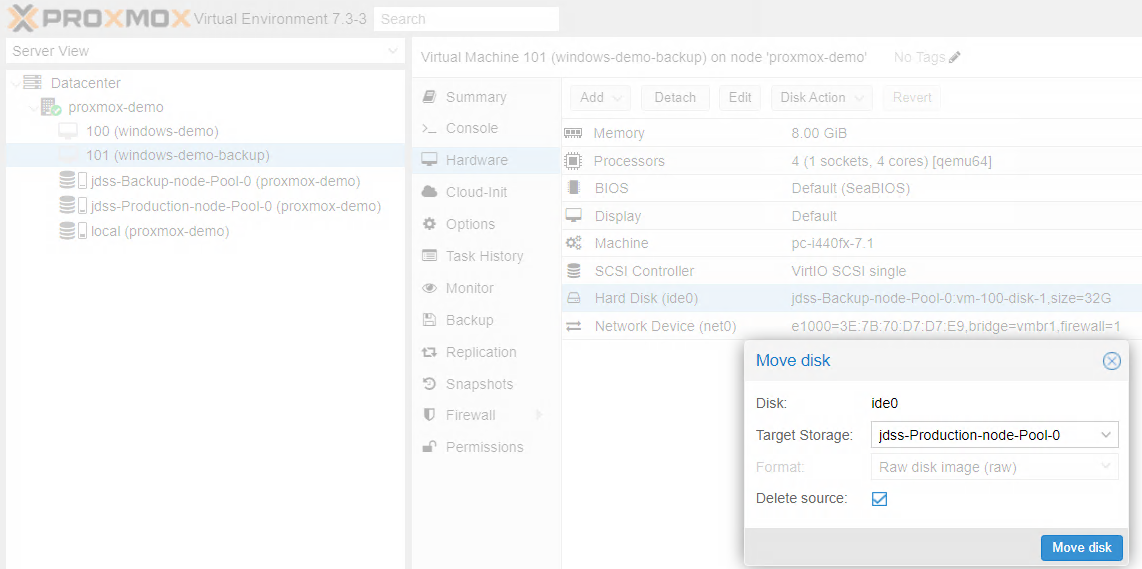Collapse the proxmox-demo tree node
This screenshot has height=569, width=1142.
(x=34, y=108)
